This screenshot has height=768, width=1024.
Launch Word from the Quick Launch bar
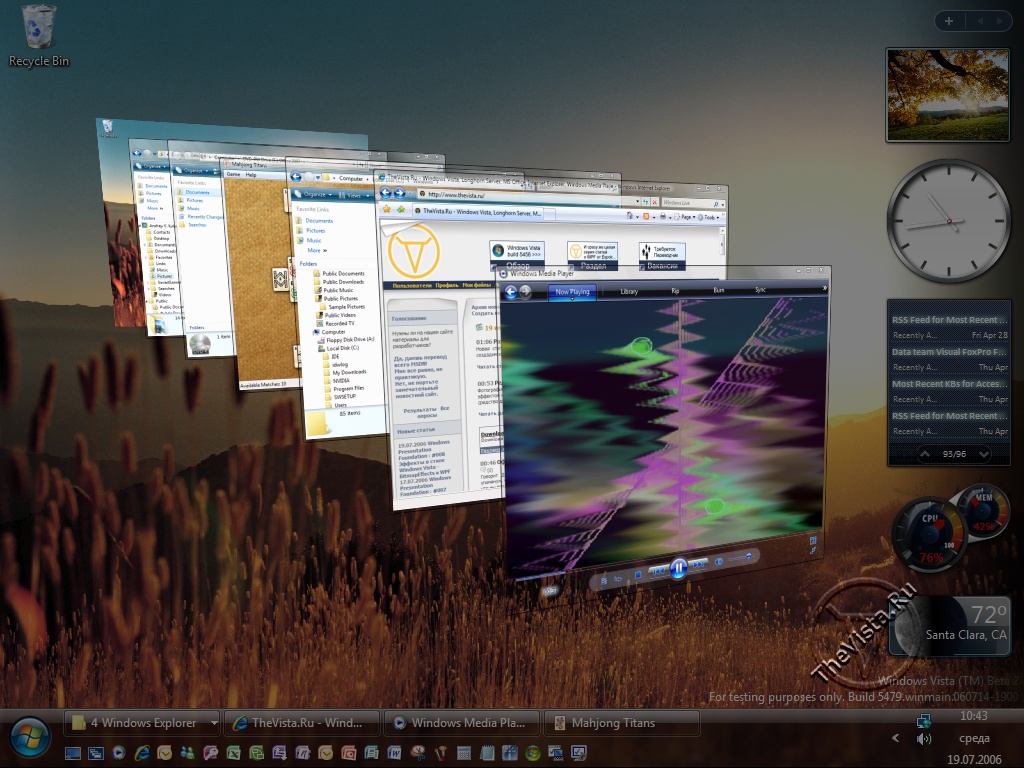(x=394, y=753)
